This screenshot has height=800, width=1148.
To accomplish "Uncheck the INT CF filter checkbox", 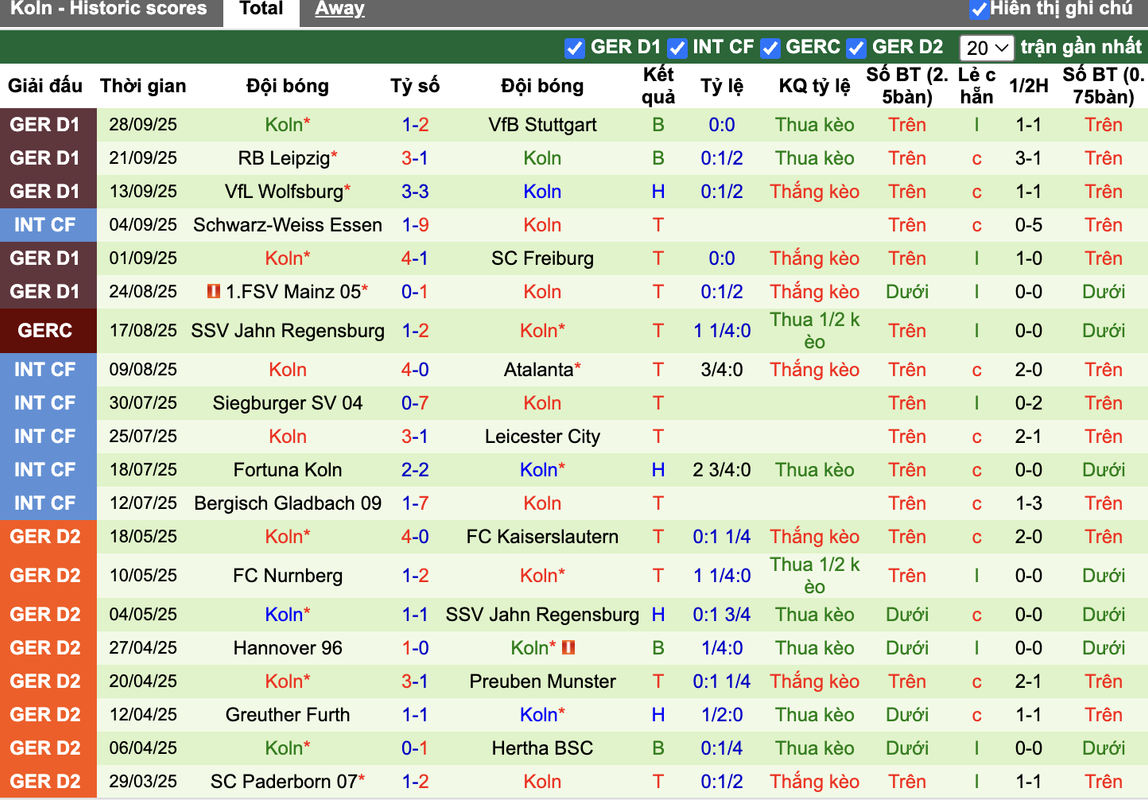I will pos(677,48).
